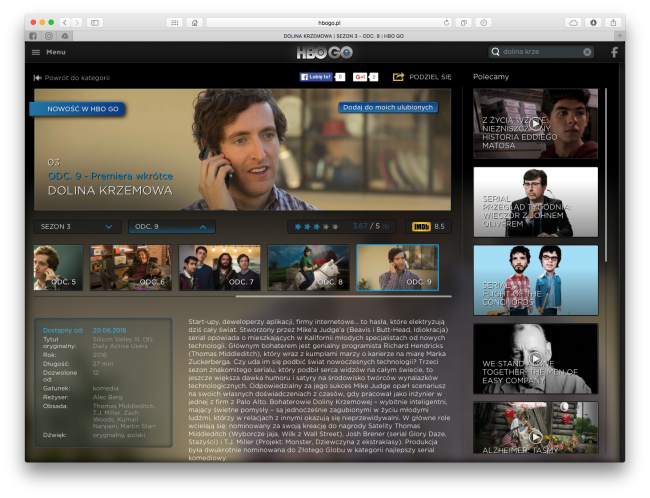Image resolution: width=650 pixels, height=498 pixels.
Task: Reload the page with the refresh icon
Action: pos(446,23)
